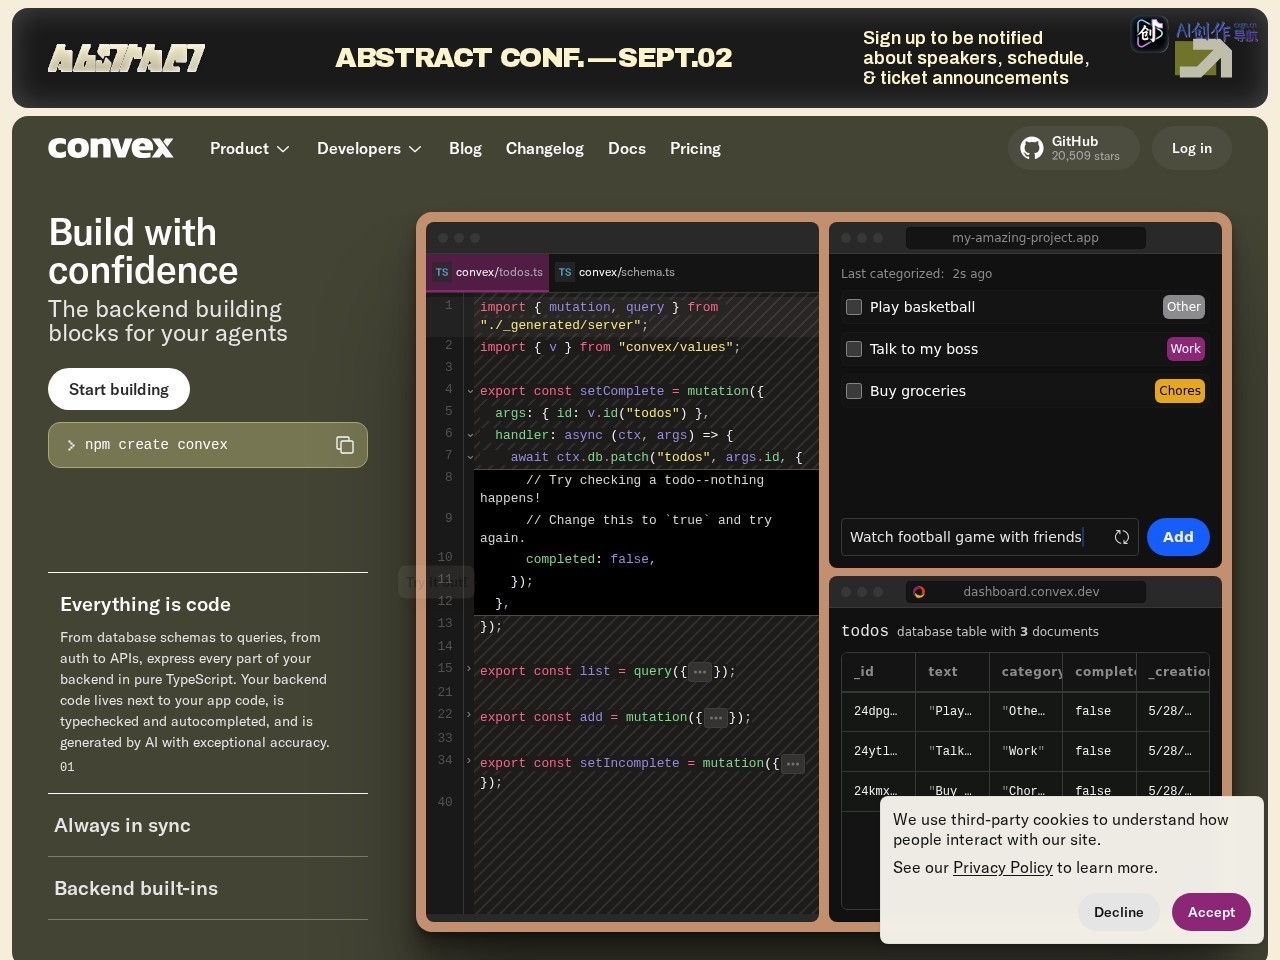Expand the folded setIncomplete mutation on line 34
Image resolution: width=1280 pixels, height=960 pixels.
[470, 761]
